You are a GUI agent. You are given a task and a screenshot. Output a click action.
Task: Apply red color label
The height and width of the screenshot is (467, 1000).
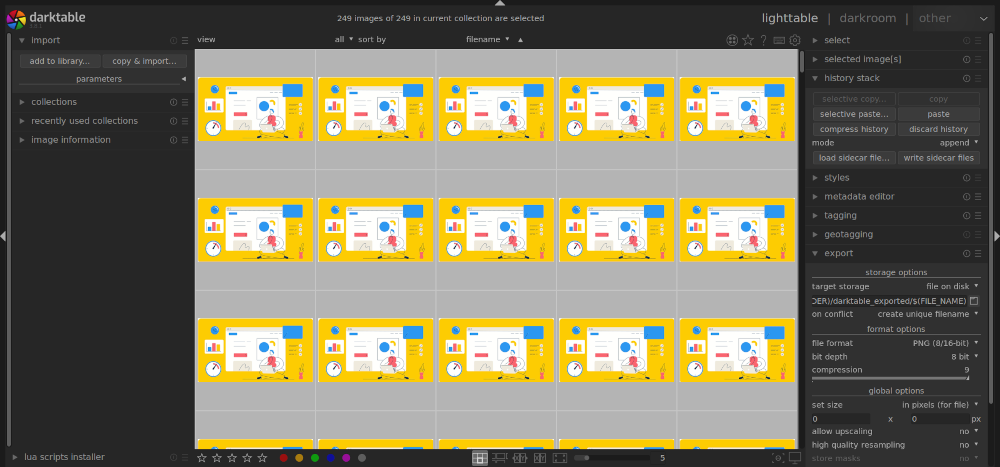[x=284, y=457]
